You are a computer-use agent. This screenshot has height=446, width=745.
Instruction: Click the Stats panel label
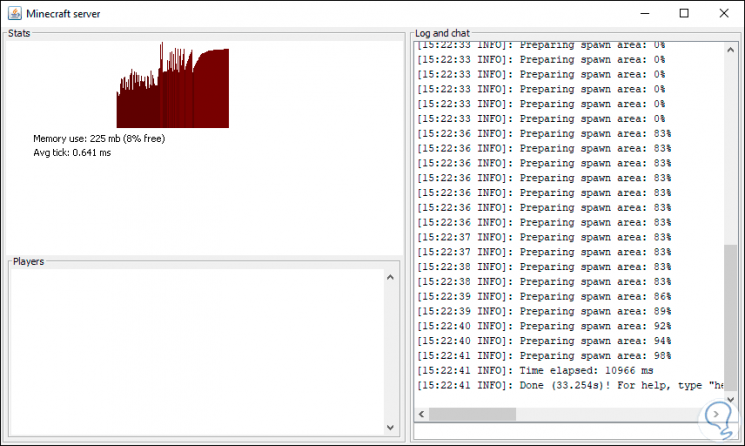click(19, 33)
